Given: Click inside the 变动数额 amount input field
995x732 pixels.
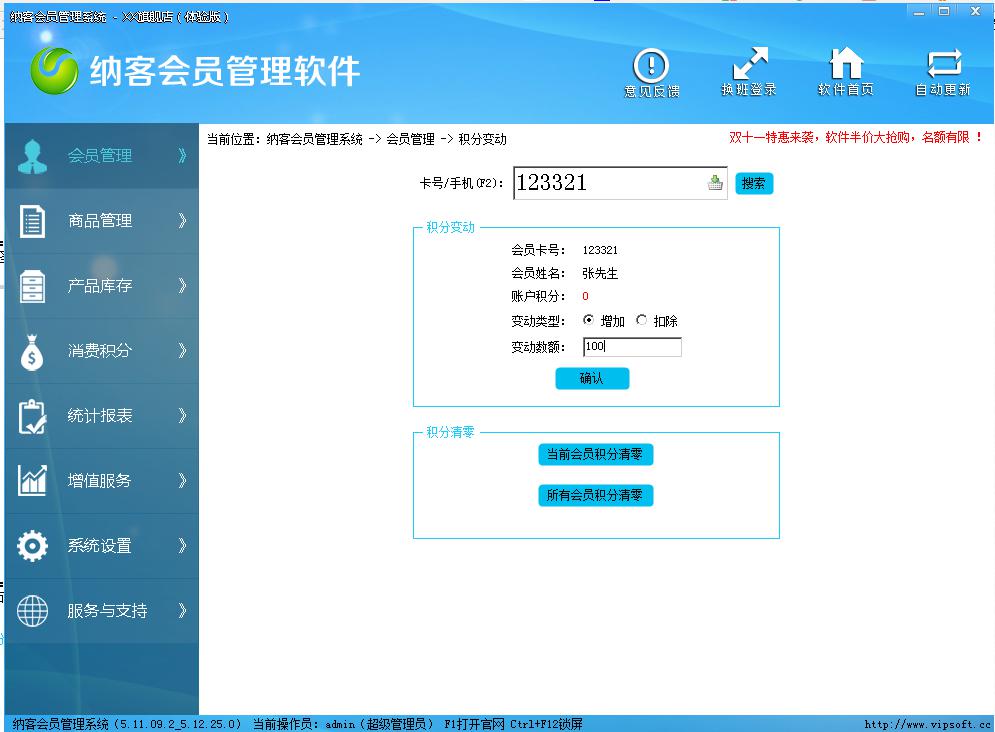Looking at the screenshot, I should pyautogui.click(x=631, y=346).
